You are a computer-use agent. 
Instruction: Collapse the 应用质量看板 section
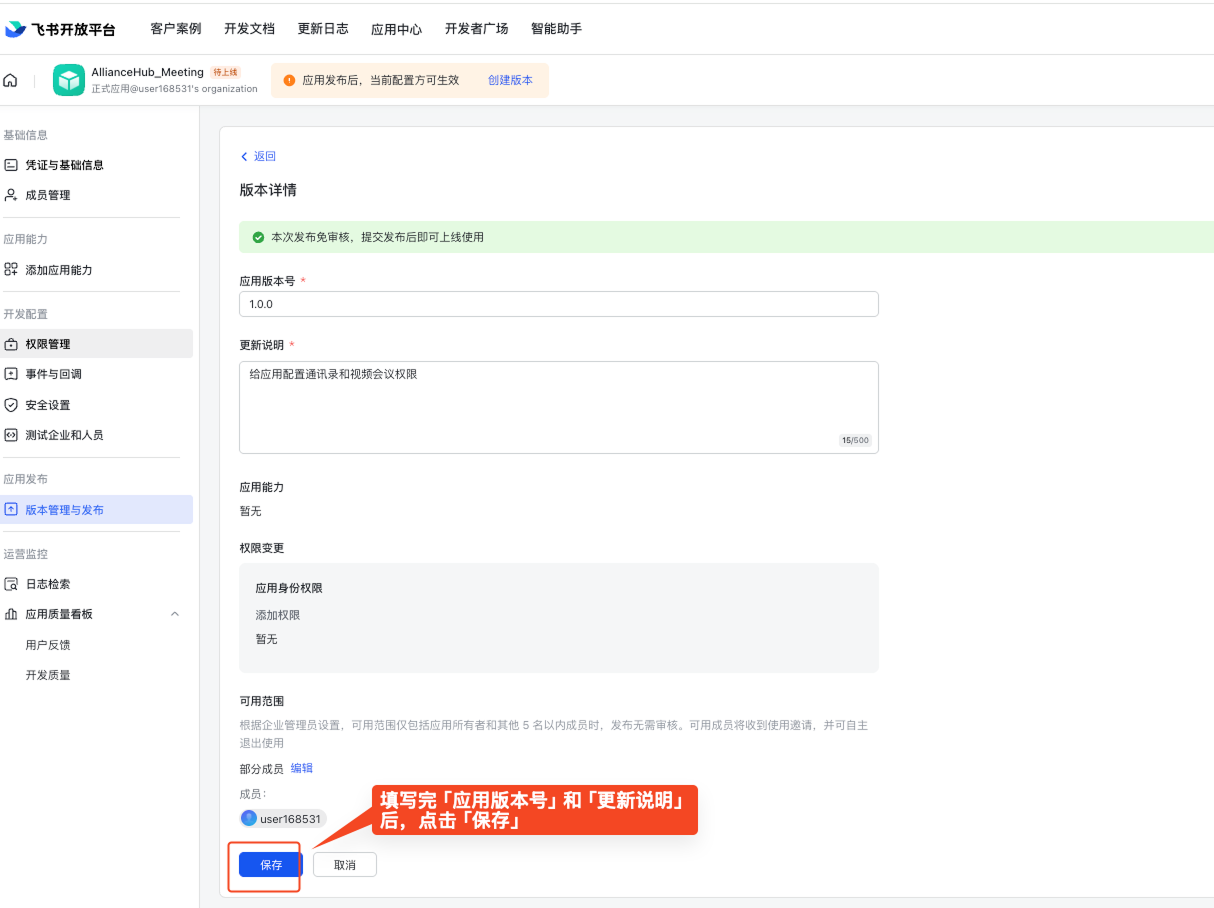click(175, 613)
